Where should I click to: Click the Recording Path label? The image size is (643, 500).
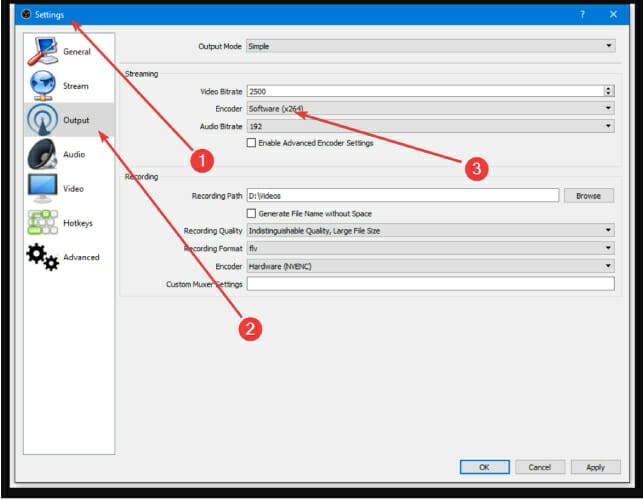(x=217, y=196)
